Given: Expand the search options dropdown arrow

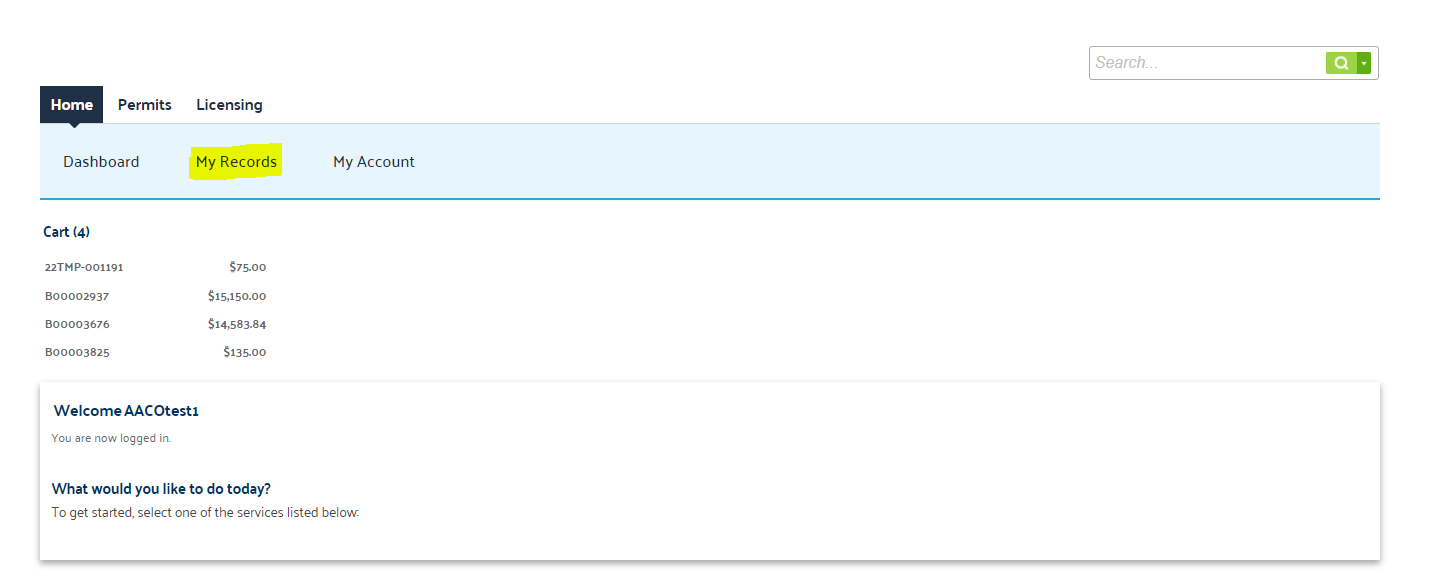Looking at the screenshot, I should click(1364, 63).
